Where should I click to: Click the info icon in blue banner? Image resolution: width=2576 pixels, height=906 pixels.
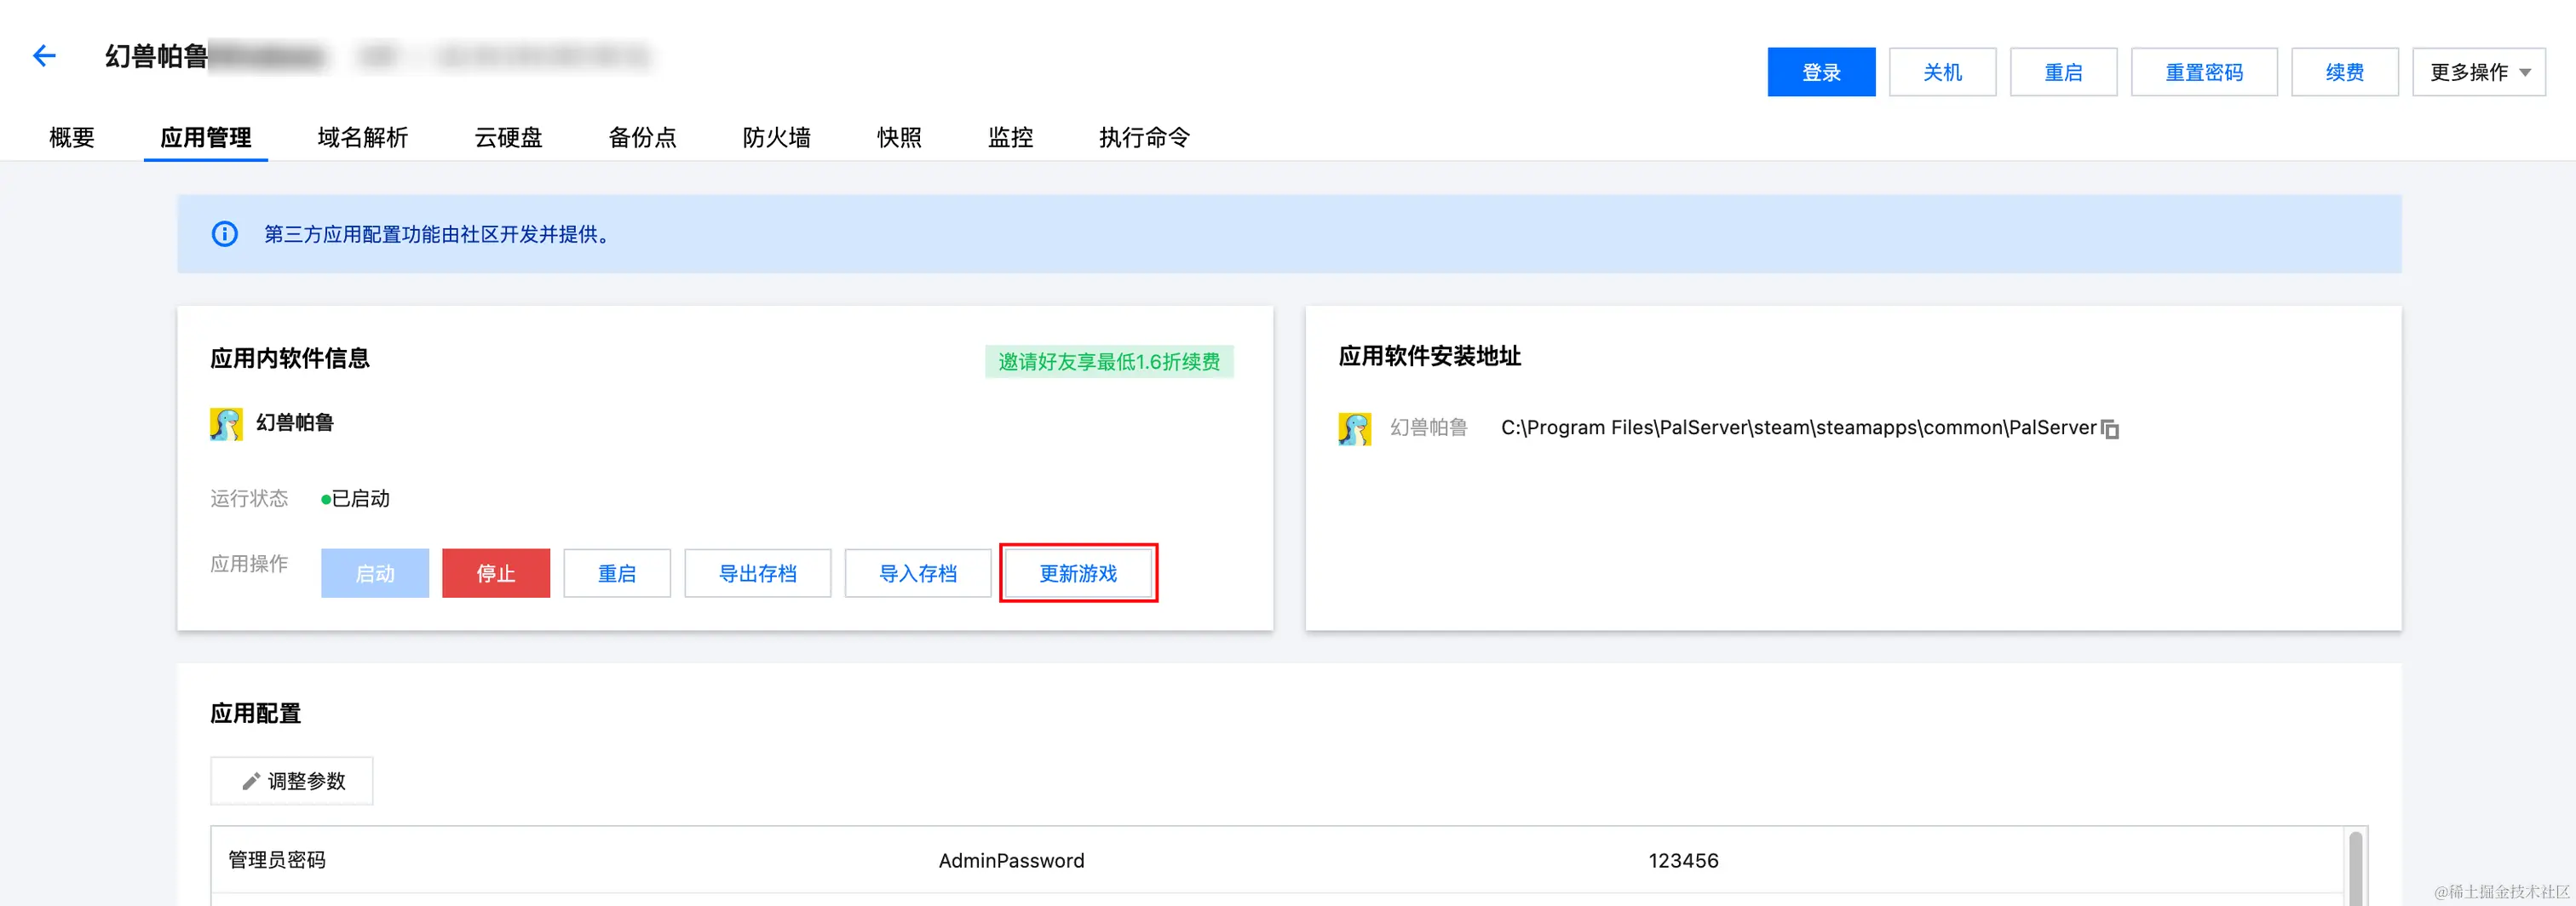[x=225, y=234]
